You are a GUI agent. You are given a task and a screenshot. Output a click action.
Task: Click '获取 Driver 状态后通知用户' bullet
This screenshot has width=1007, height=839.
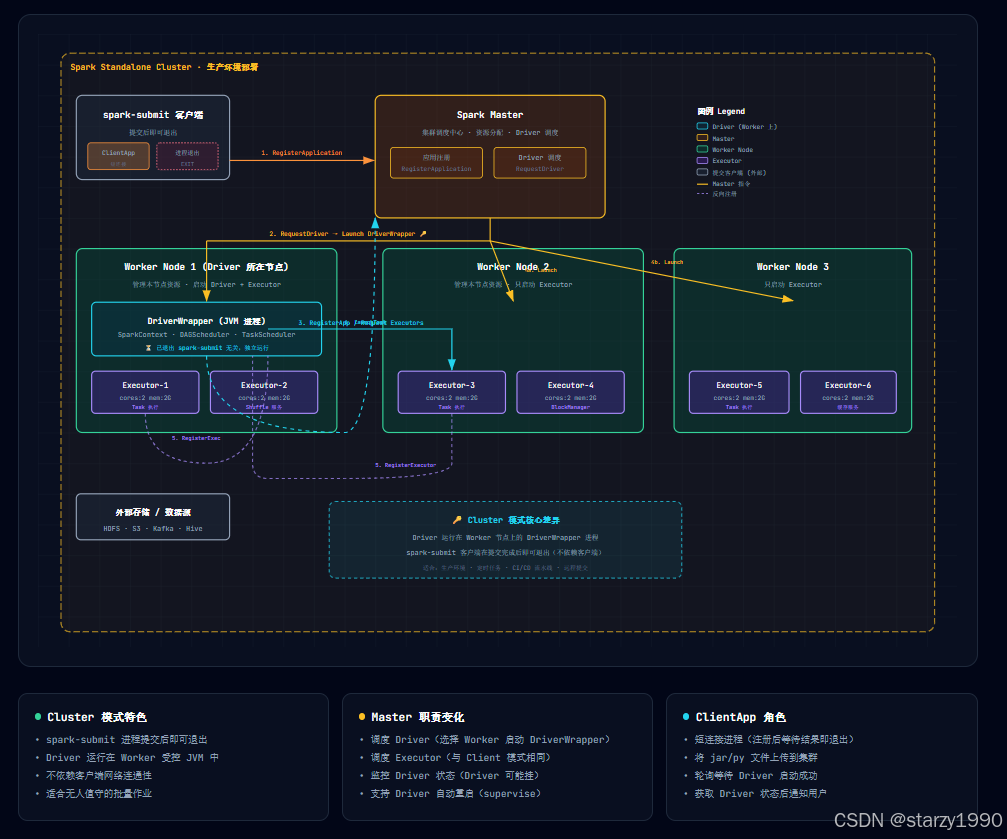pos(760,794)
